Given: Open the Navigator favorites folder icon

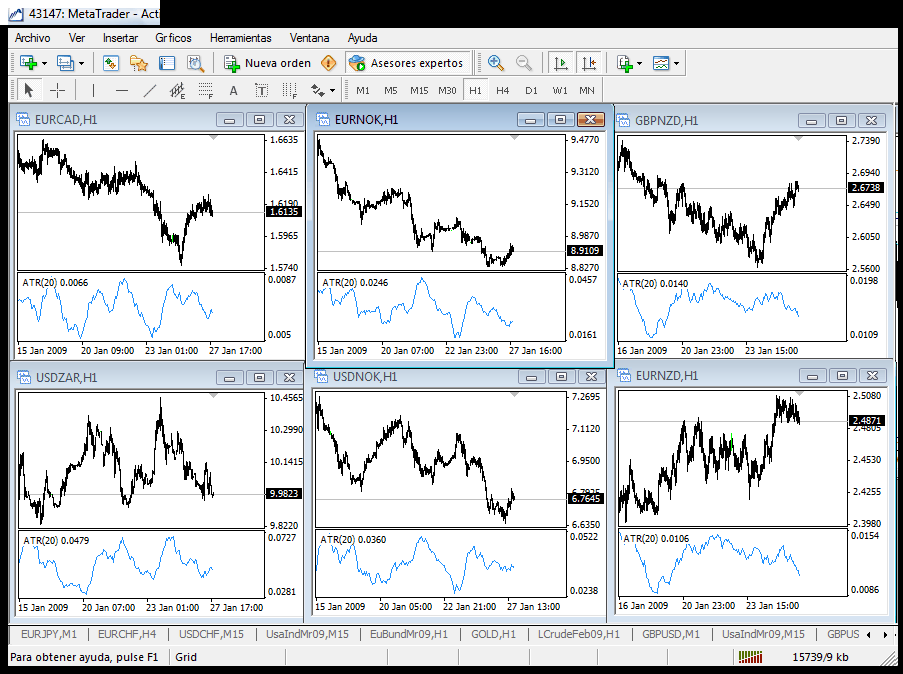Looking at the screenshot, I should [x=139, y=63].
